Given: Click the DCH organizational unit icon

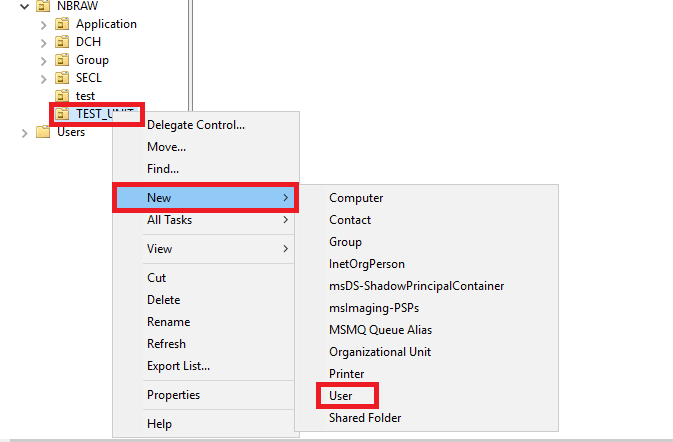Looking at the screenshot, I should tap(62, 42).
